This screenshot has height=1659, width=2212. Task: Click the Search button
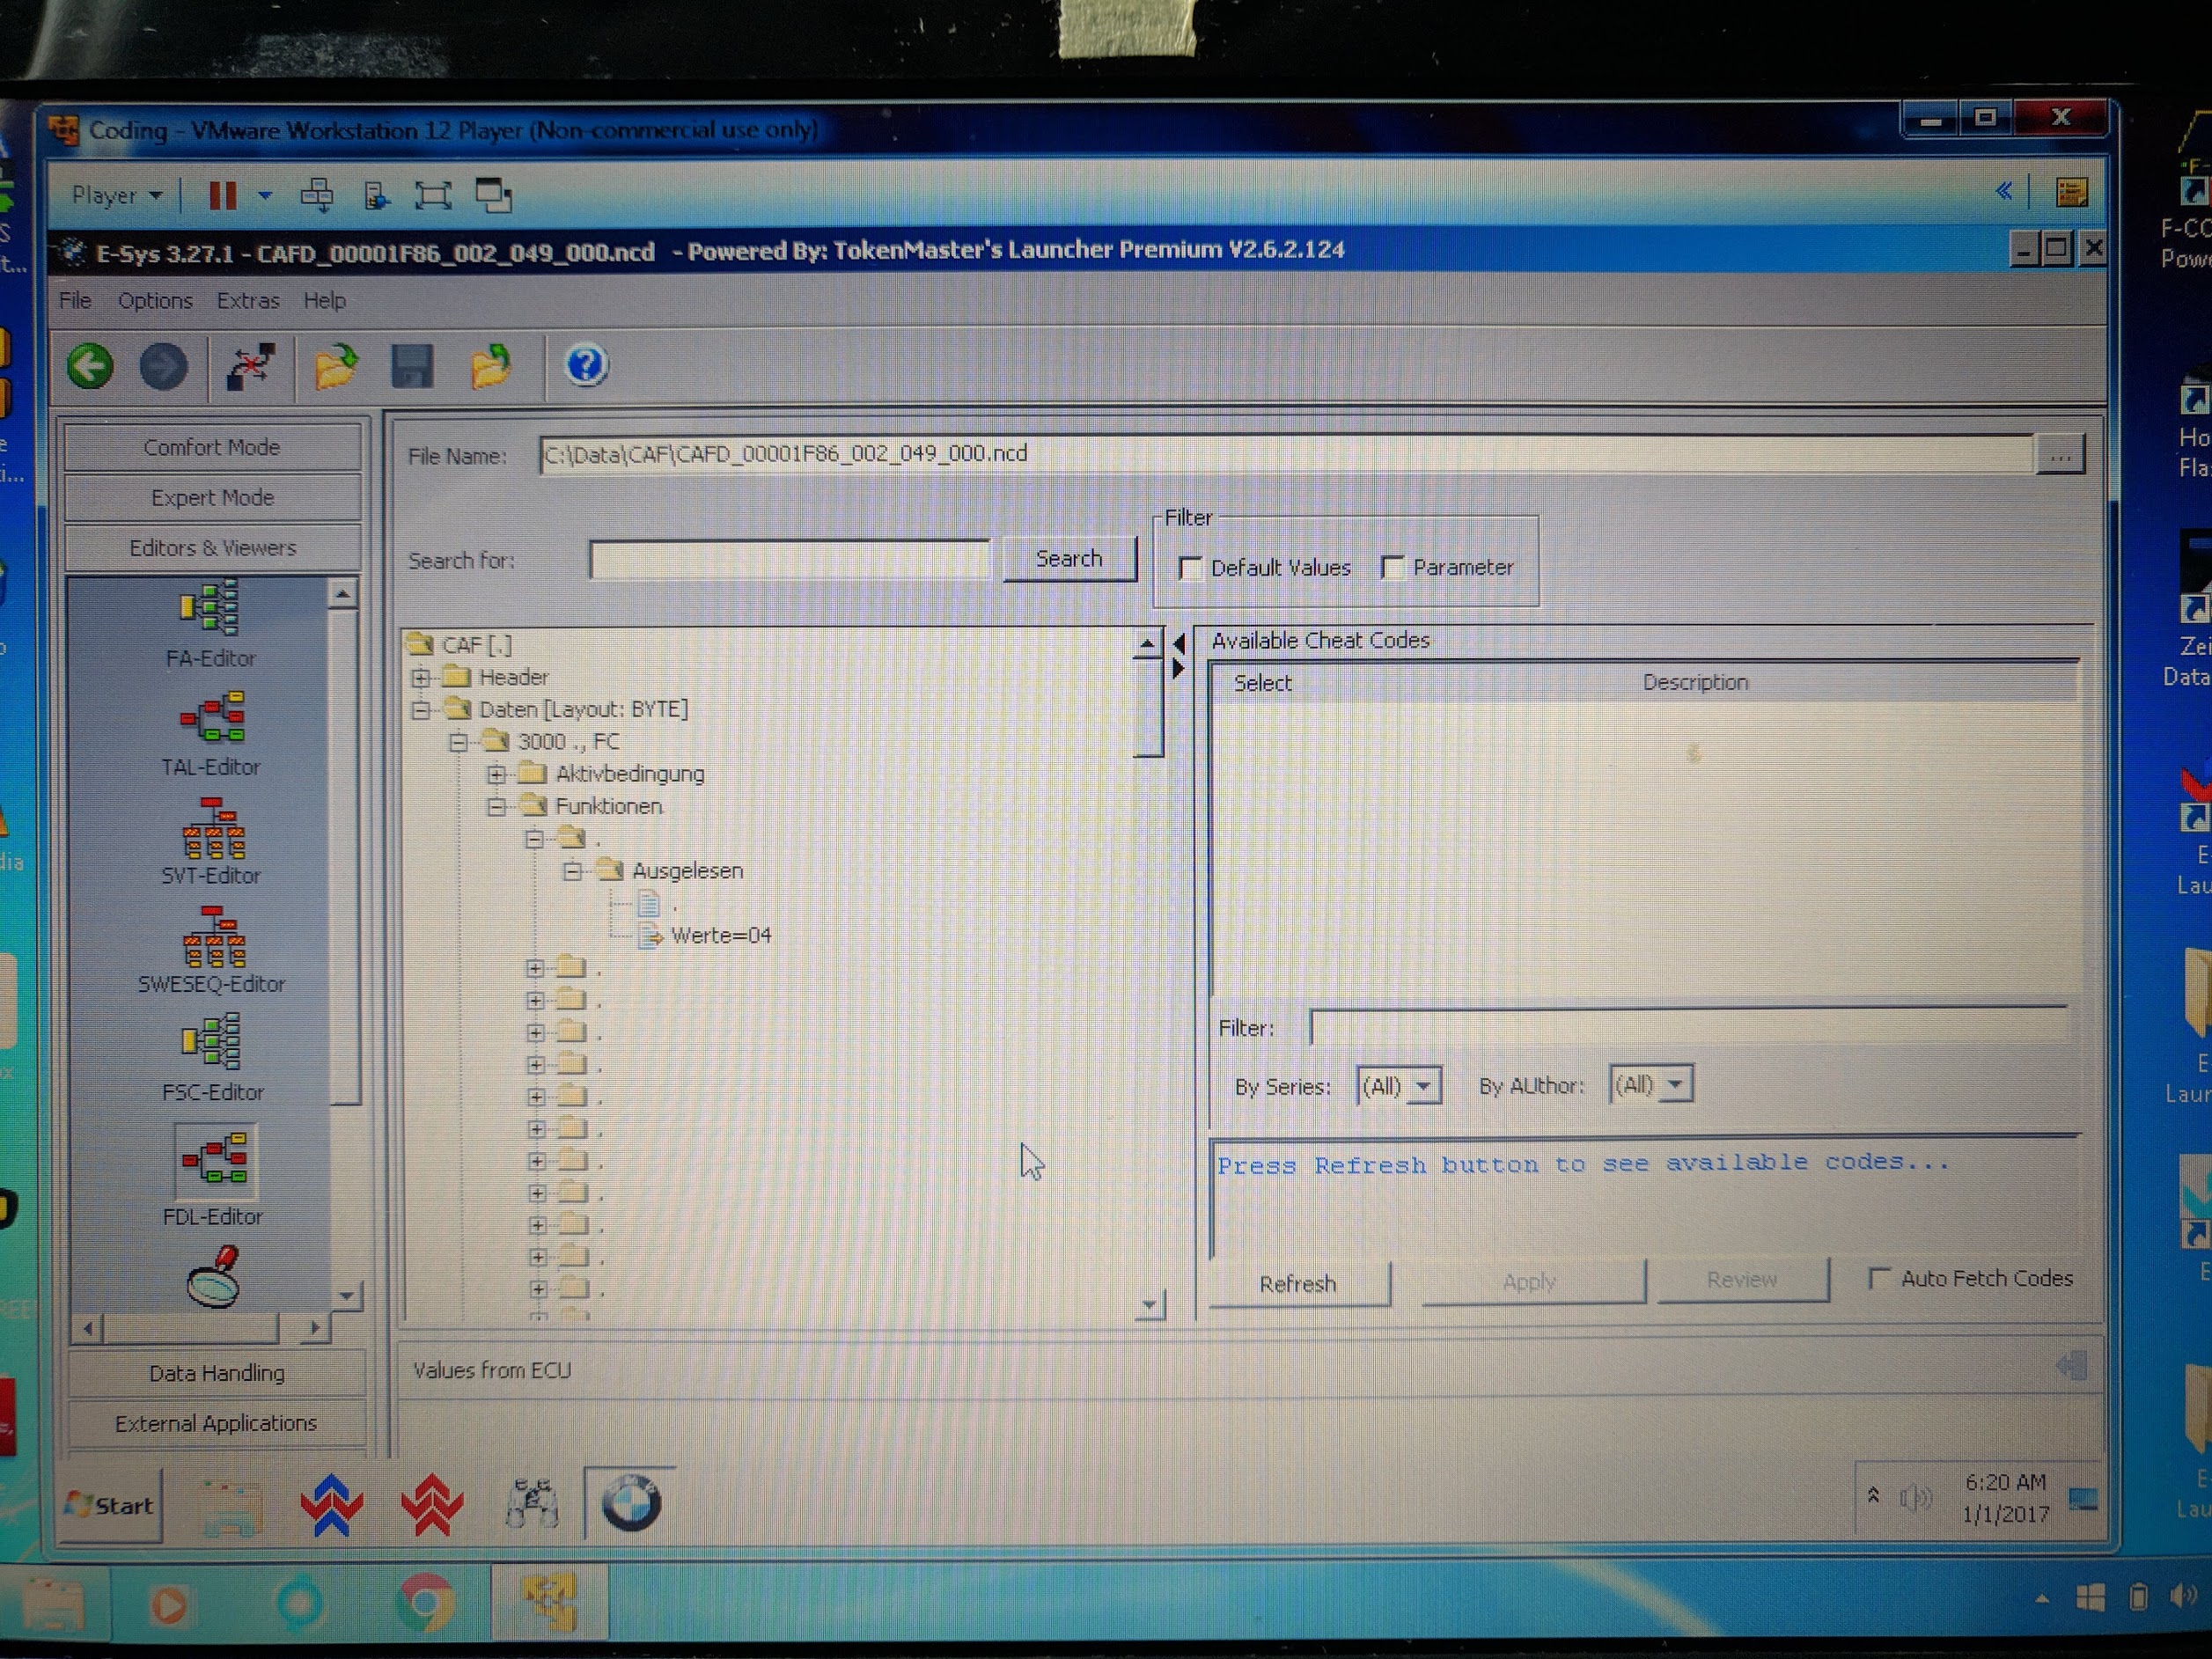(x=1069, y=559)
